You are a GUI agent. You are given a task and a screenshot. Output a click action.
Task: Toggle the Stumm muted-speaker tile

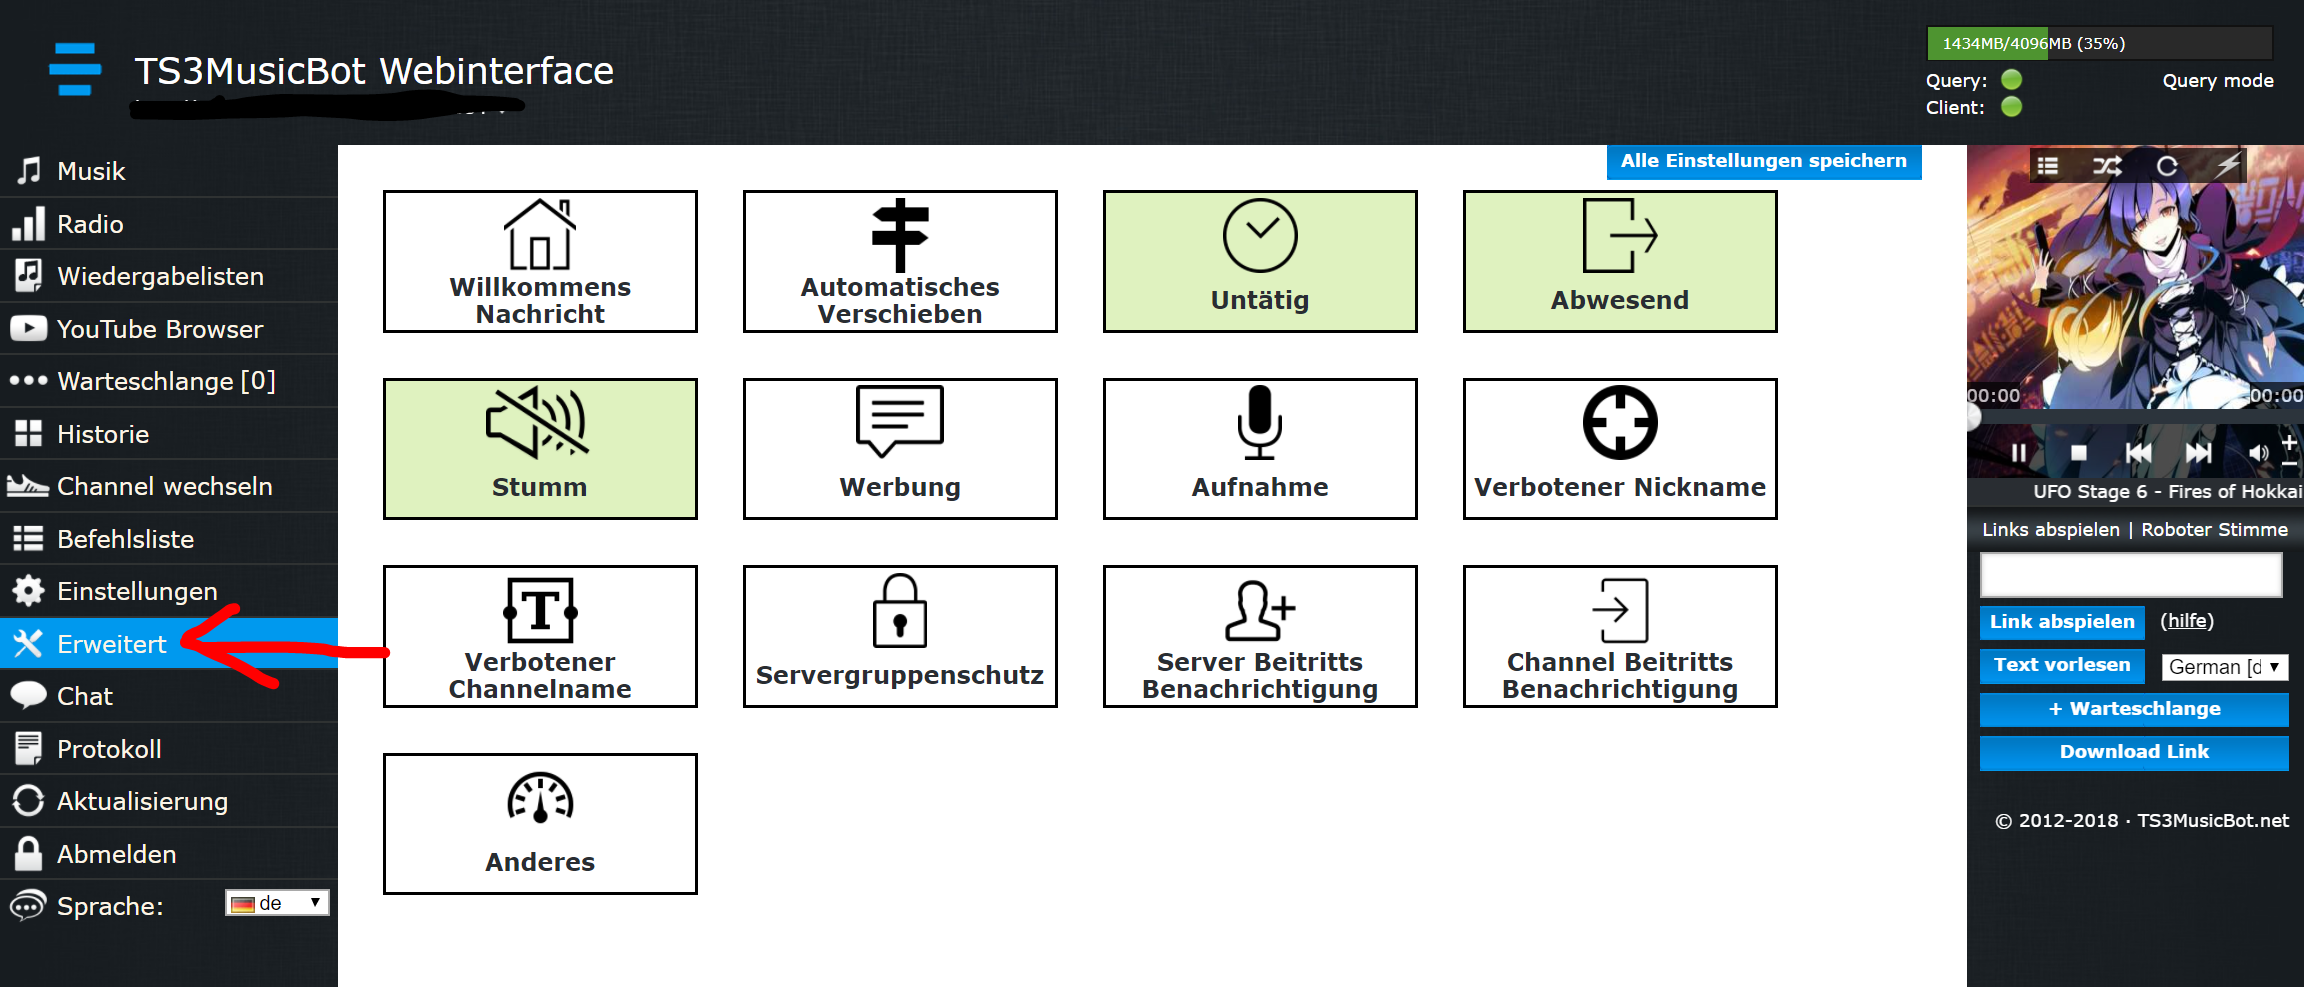click(540, 449)
